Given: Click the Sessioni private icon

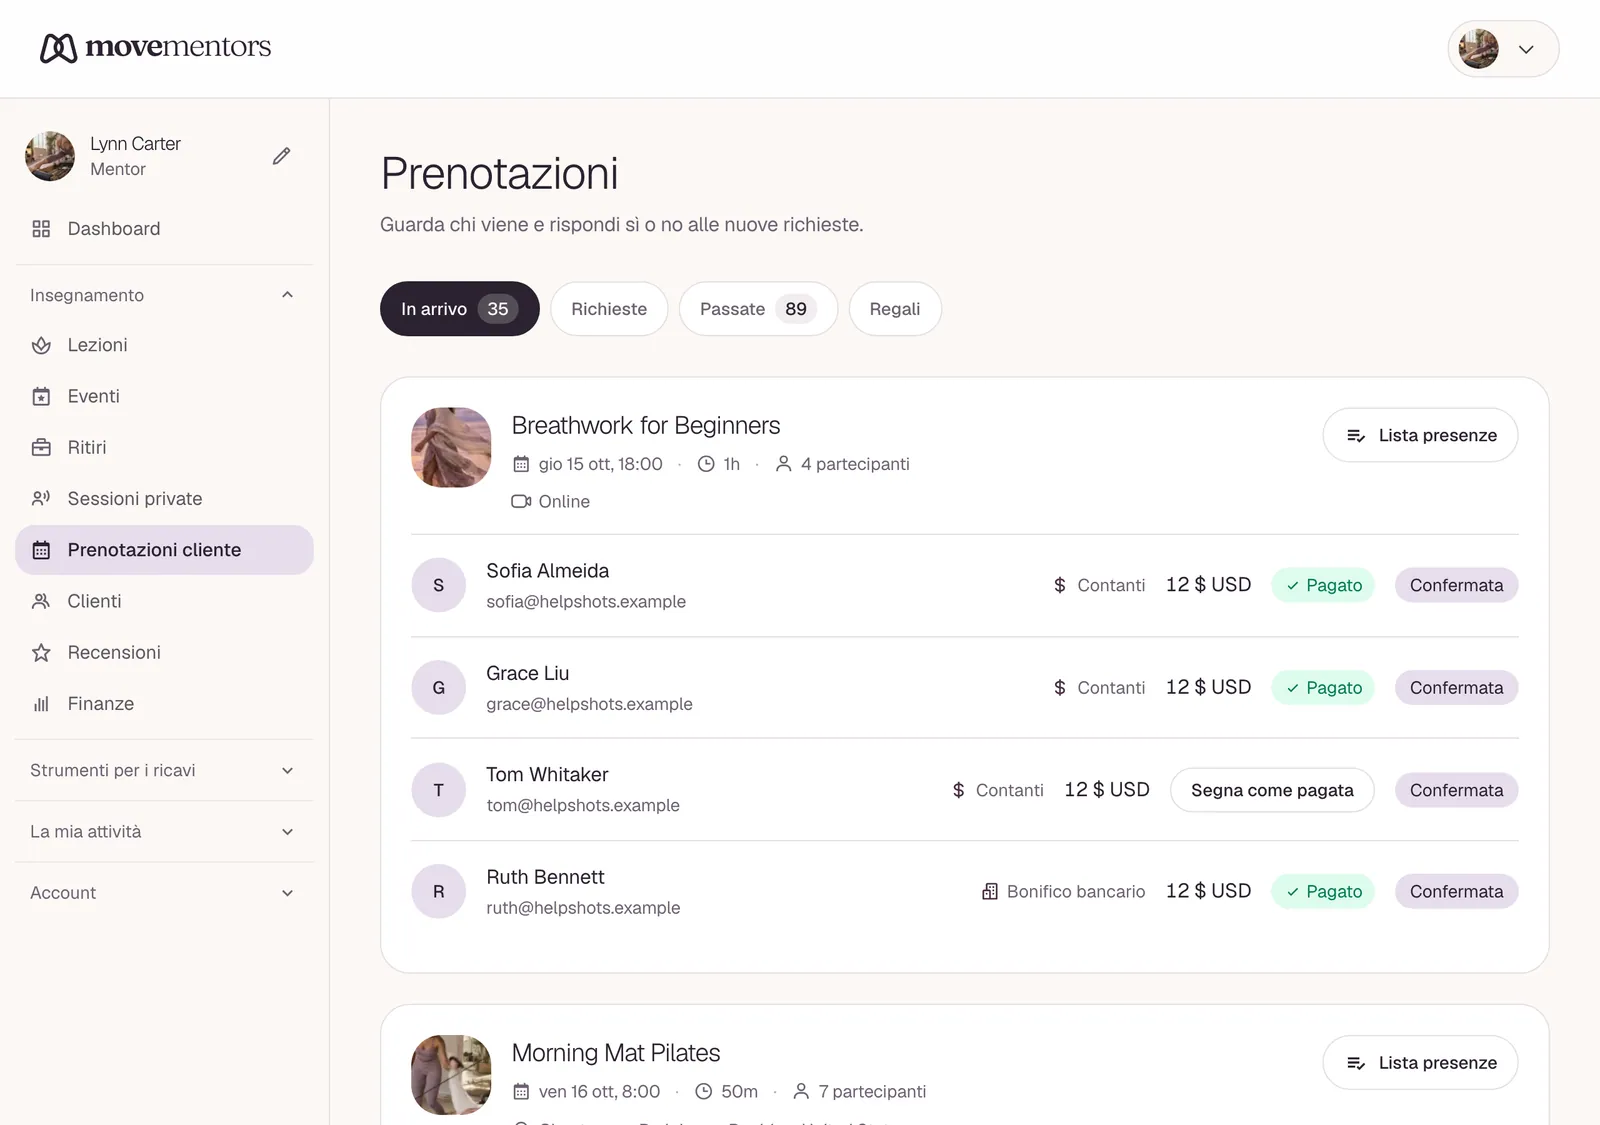Looking at the screenshot, I should pos(41,499).
